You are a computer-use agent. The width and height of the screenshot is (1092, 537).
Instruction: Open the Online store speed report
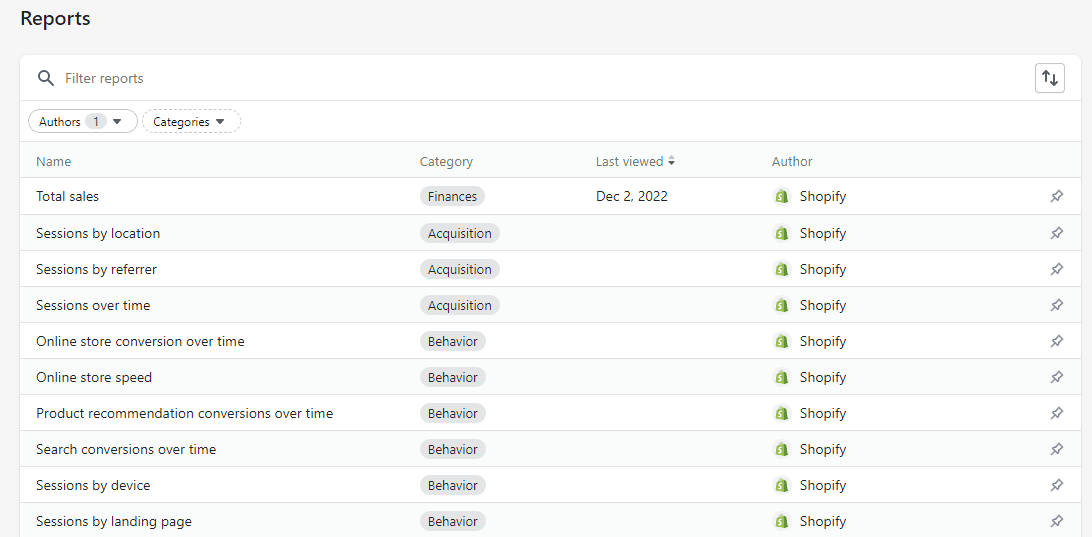click(94, 378)
